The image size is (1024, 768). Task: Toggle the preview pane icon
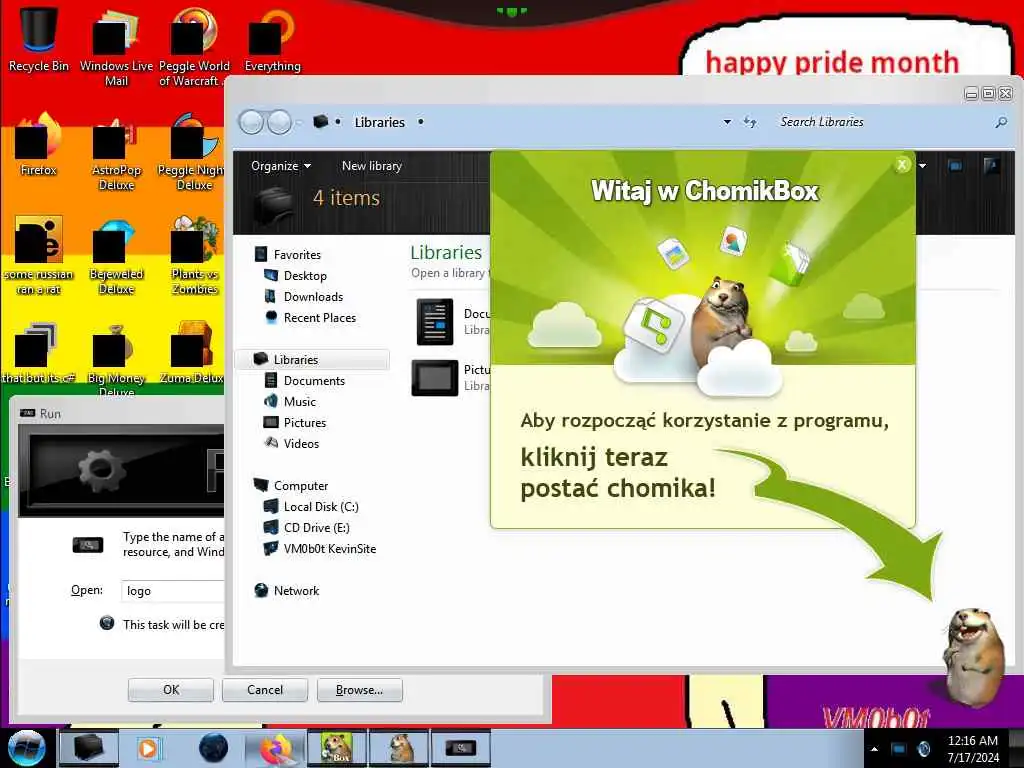(x=955, y=166)
